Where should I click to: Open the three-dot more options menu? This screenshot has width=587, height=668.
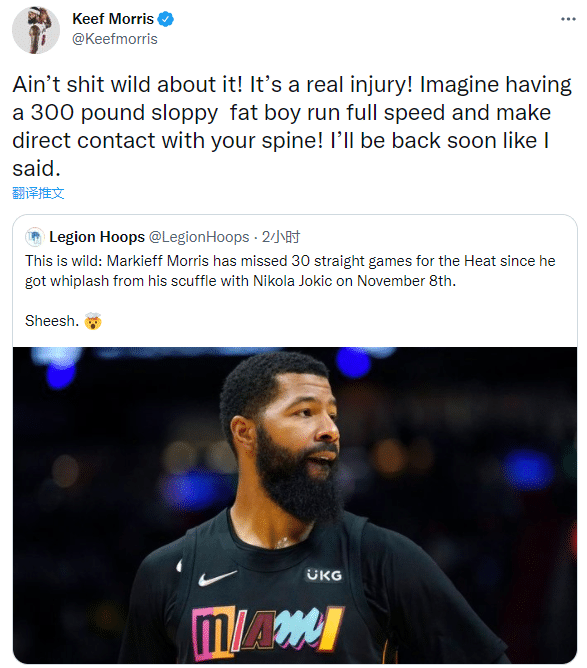pyautogui.click(x=568, y=19)
